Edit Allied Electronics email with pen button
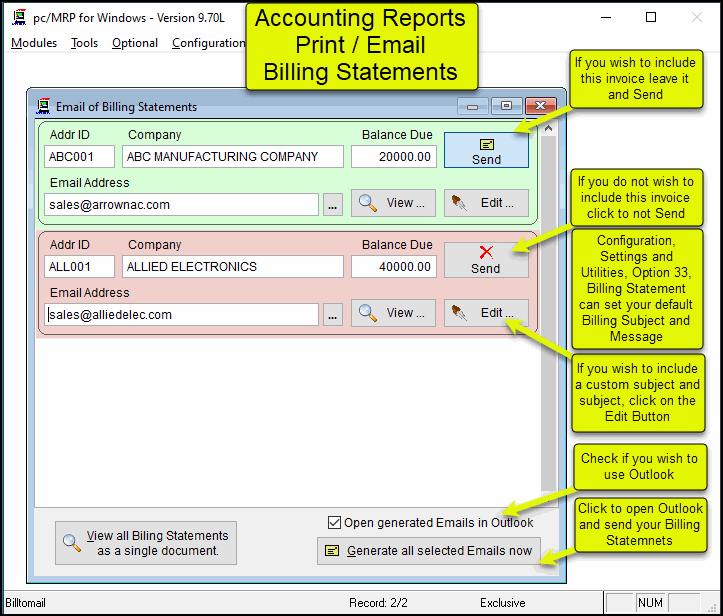 (x=486, y=313)
